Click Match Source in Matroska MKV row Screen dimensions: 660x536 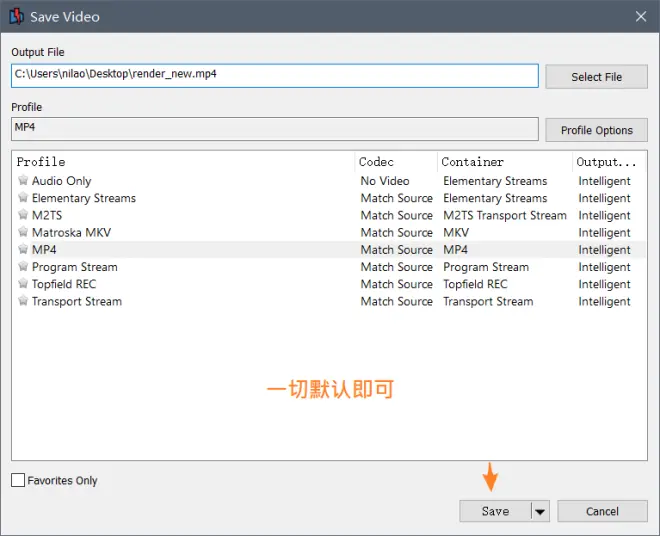click(397, 232)
